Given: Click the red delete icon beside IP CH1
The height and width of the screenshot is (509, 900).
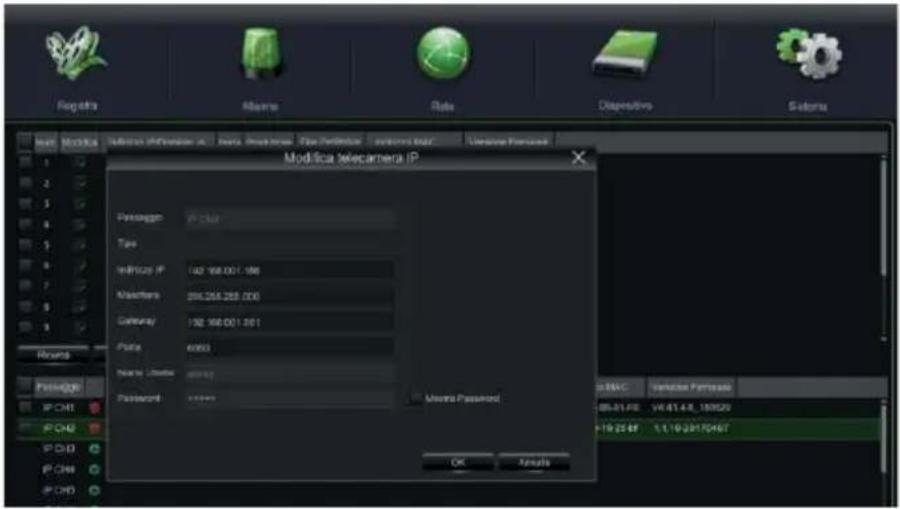Looking at the screenshot, I should coord(95,408).
